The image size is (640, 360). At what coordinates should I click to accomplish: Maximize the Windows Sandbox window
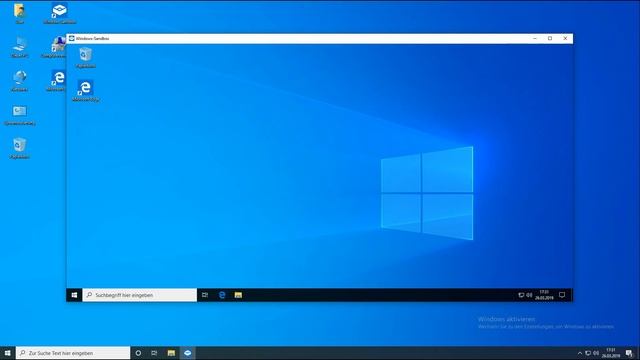[x=550, y=38]
